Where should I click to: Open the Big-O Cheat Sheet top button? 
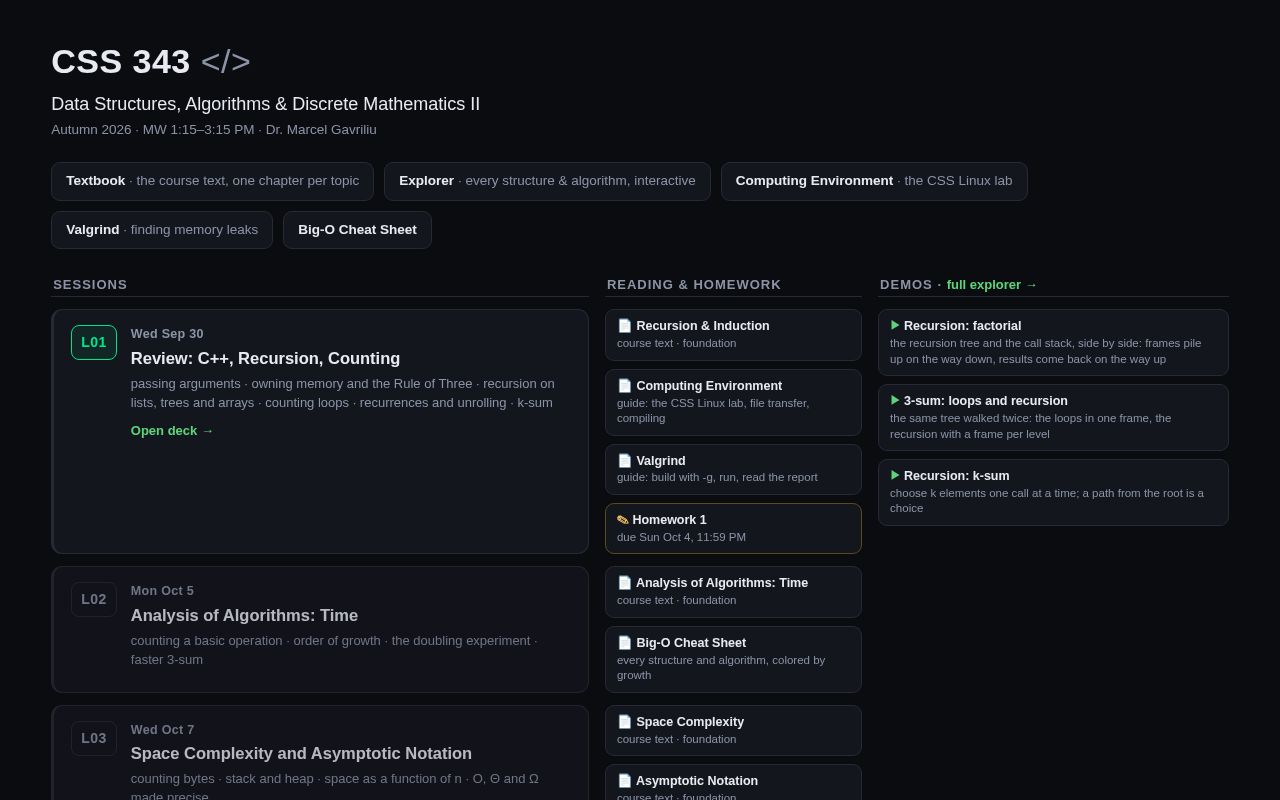[x=357, y=230]
